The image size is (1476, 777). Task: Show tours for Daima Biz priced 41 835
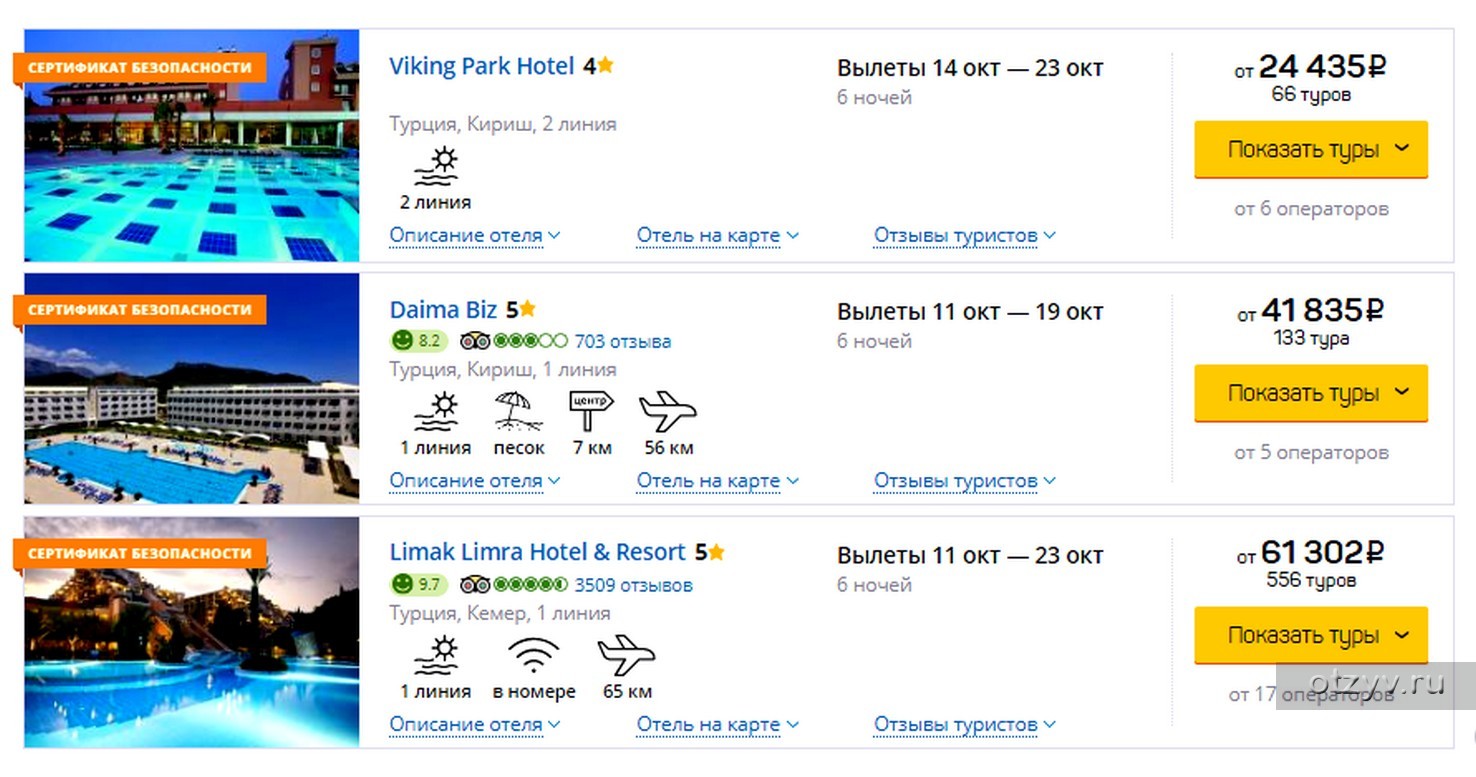1310,393
